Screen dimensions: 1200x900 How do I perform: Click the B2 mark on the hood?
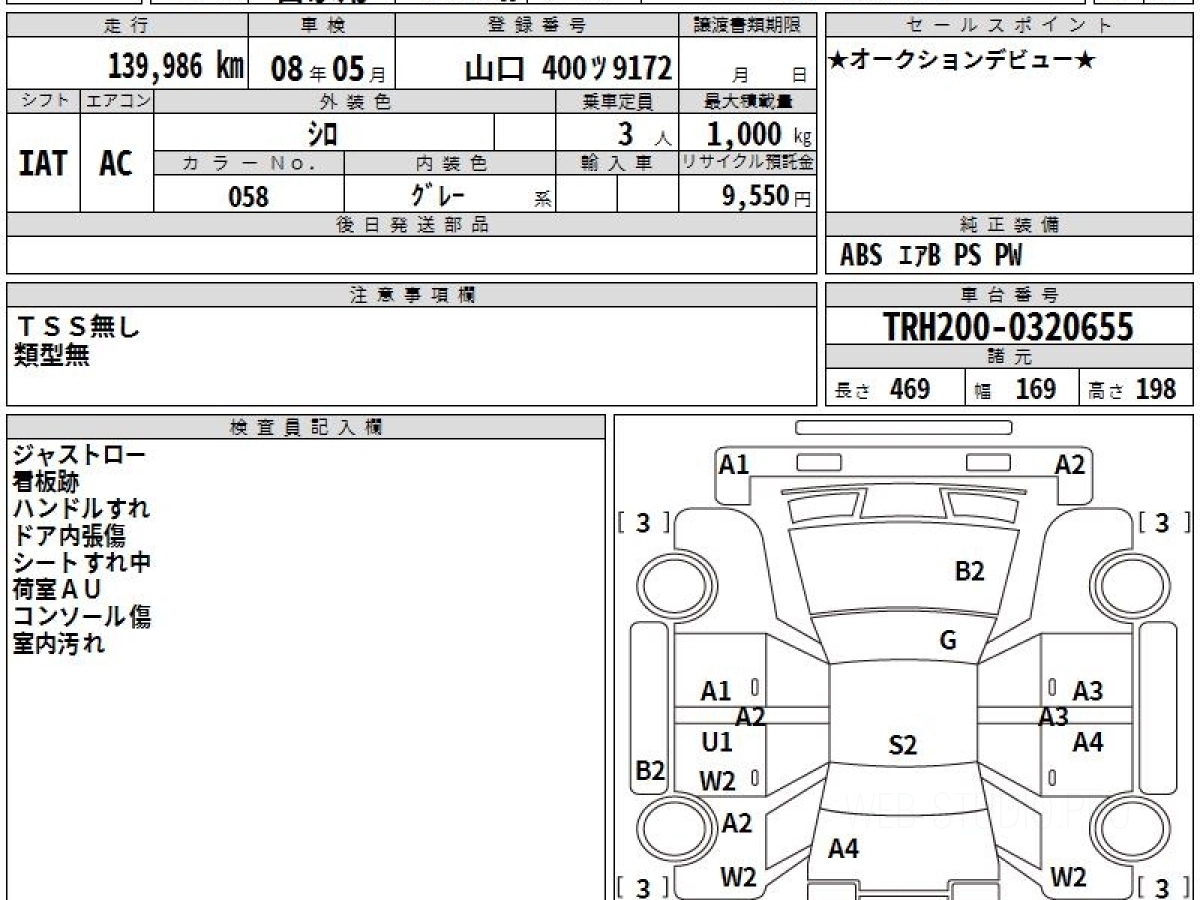tap(969, 571)
